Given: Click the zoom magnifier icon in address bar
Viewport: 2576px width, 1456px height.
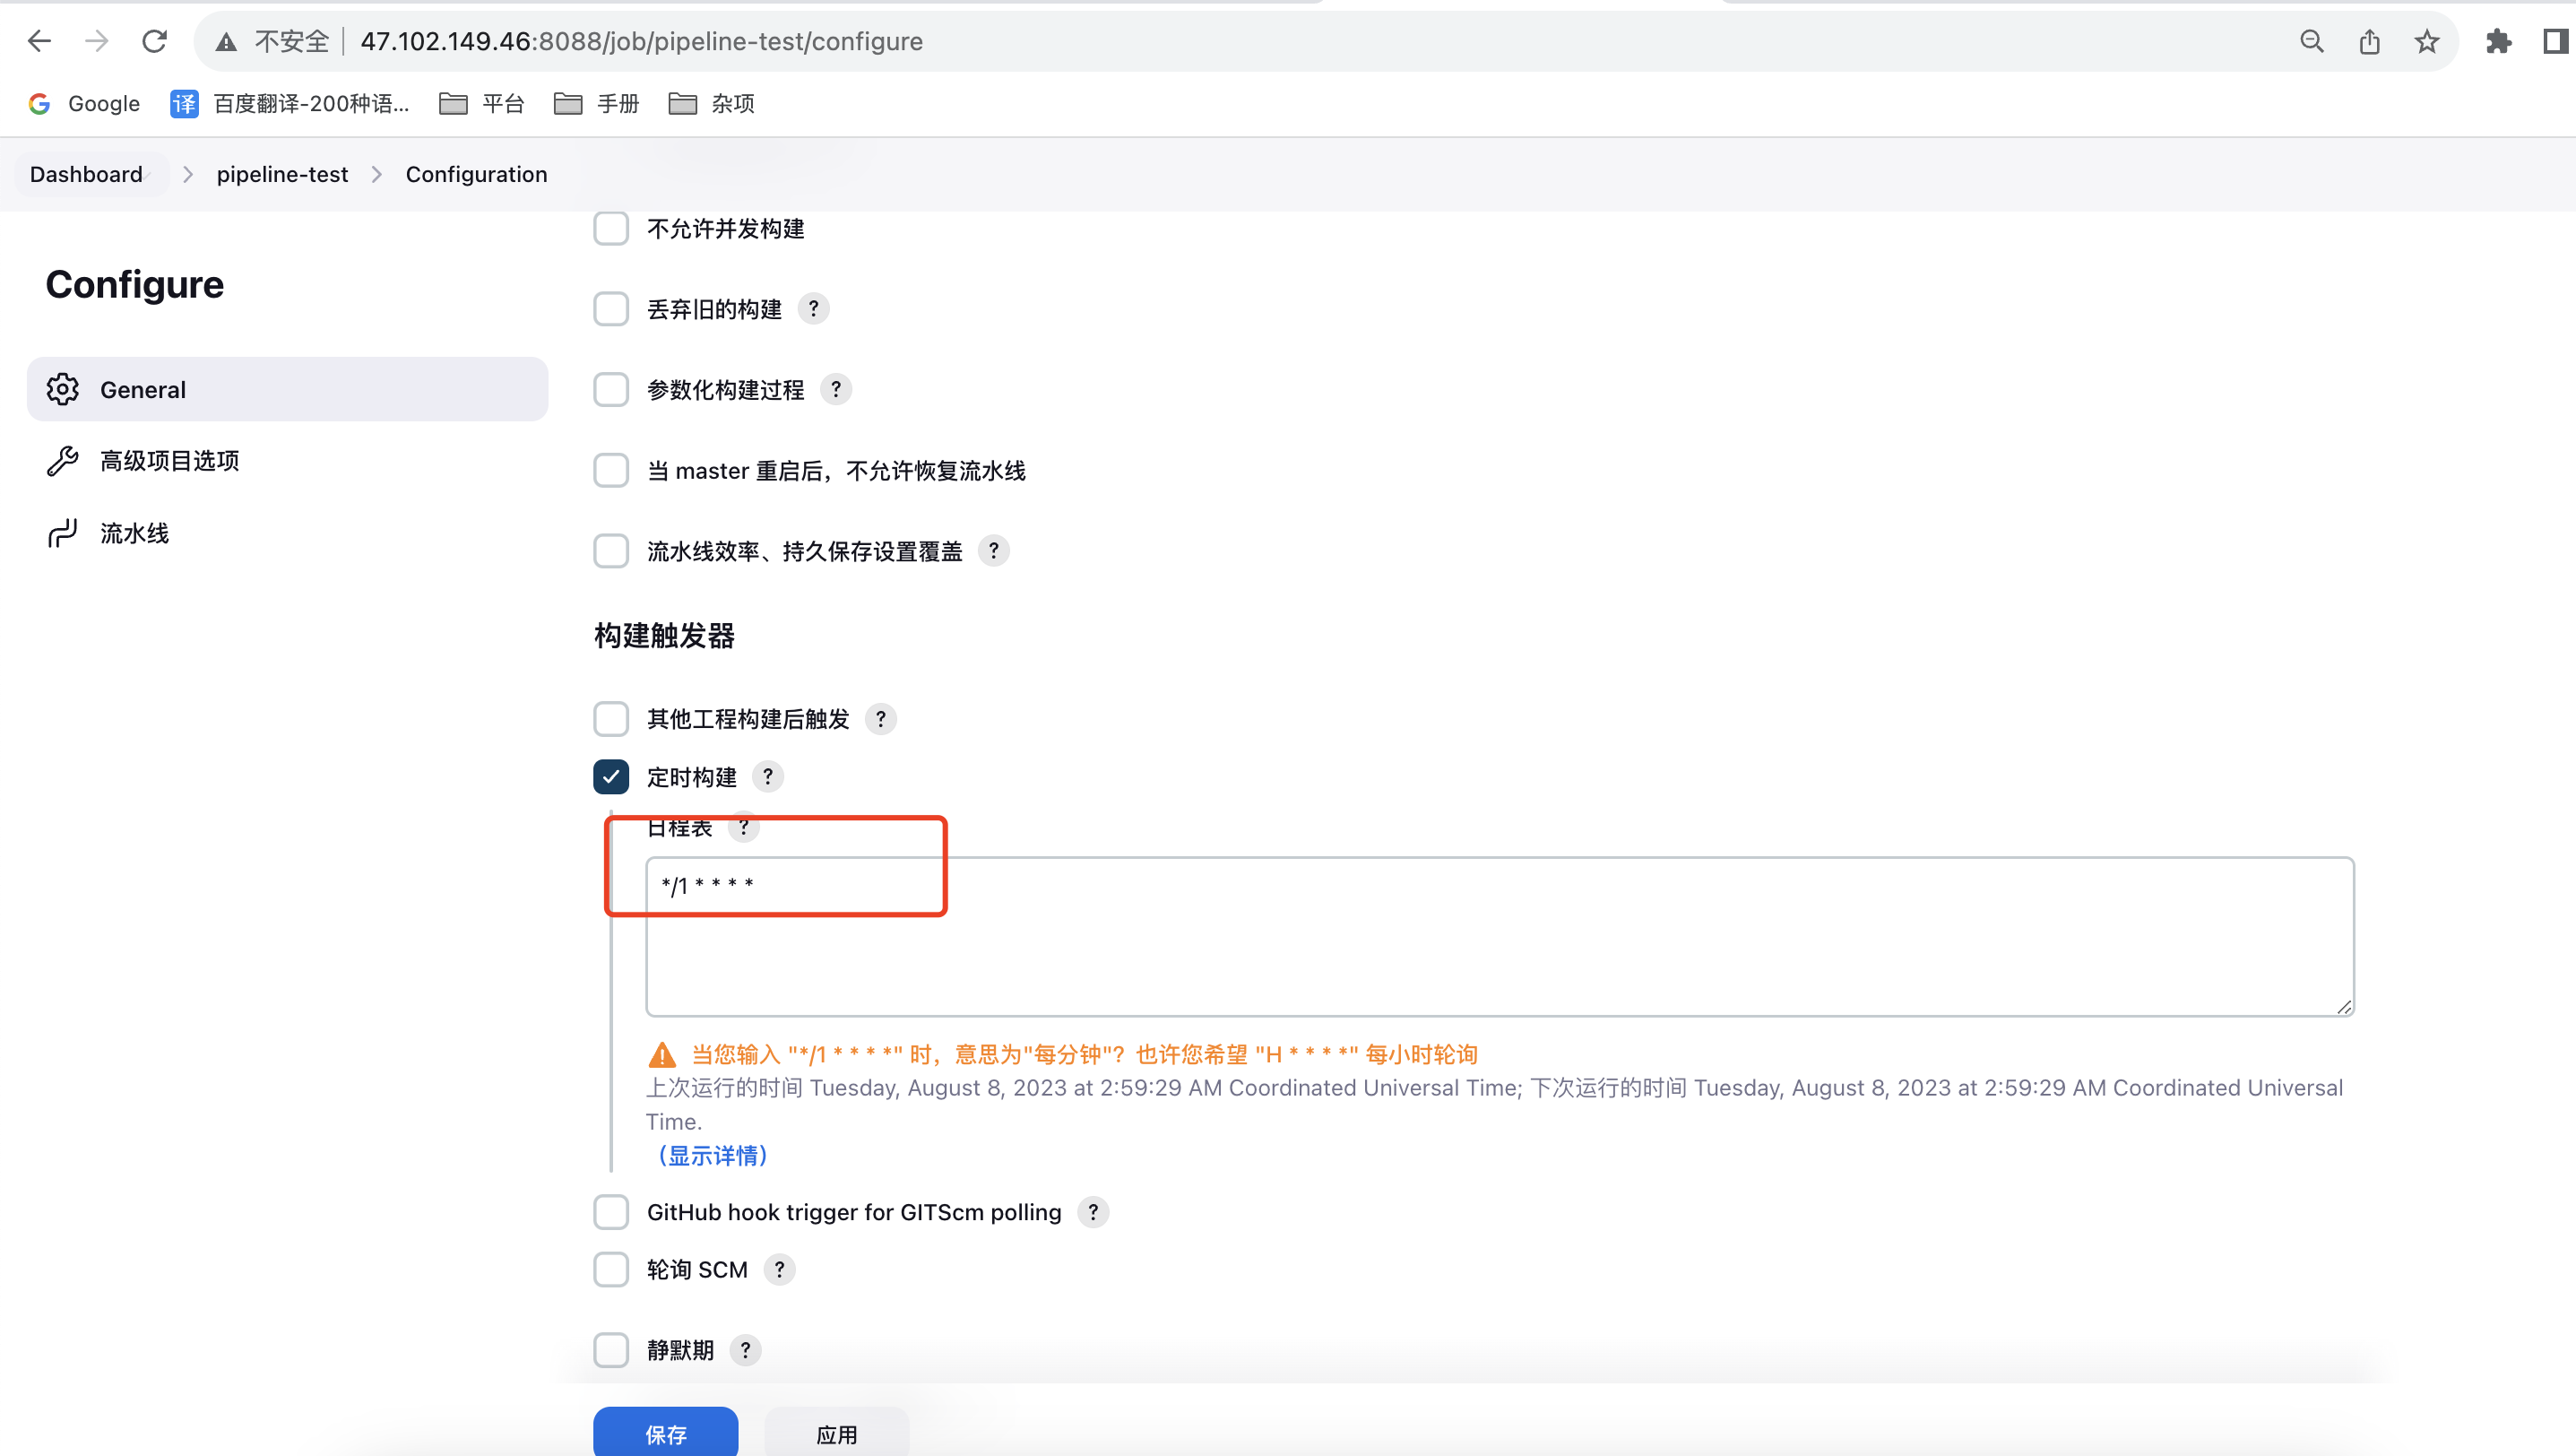Looking at the screenshot, I should [2311, 41].
